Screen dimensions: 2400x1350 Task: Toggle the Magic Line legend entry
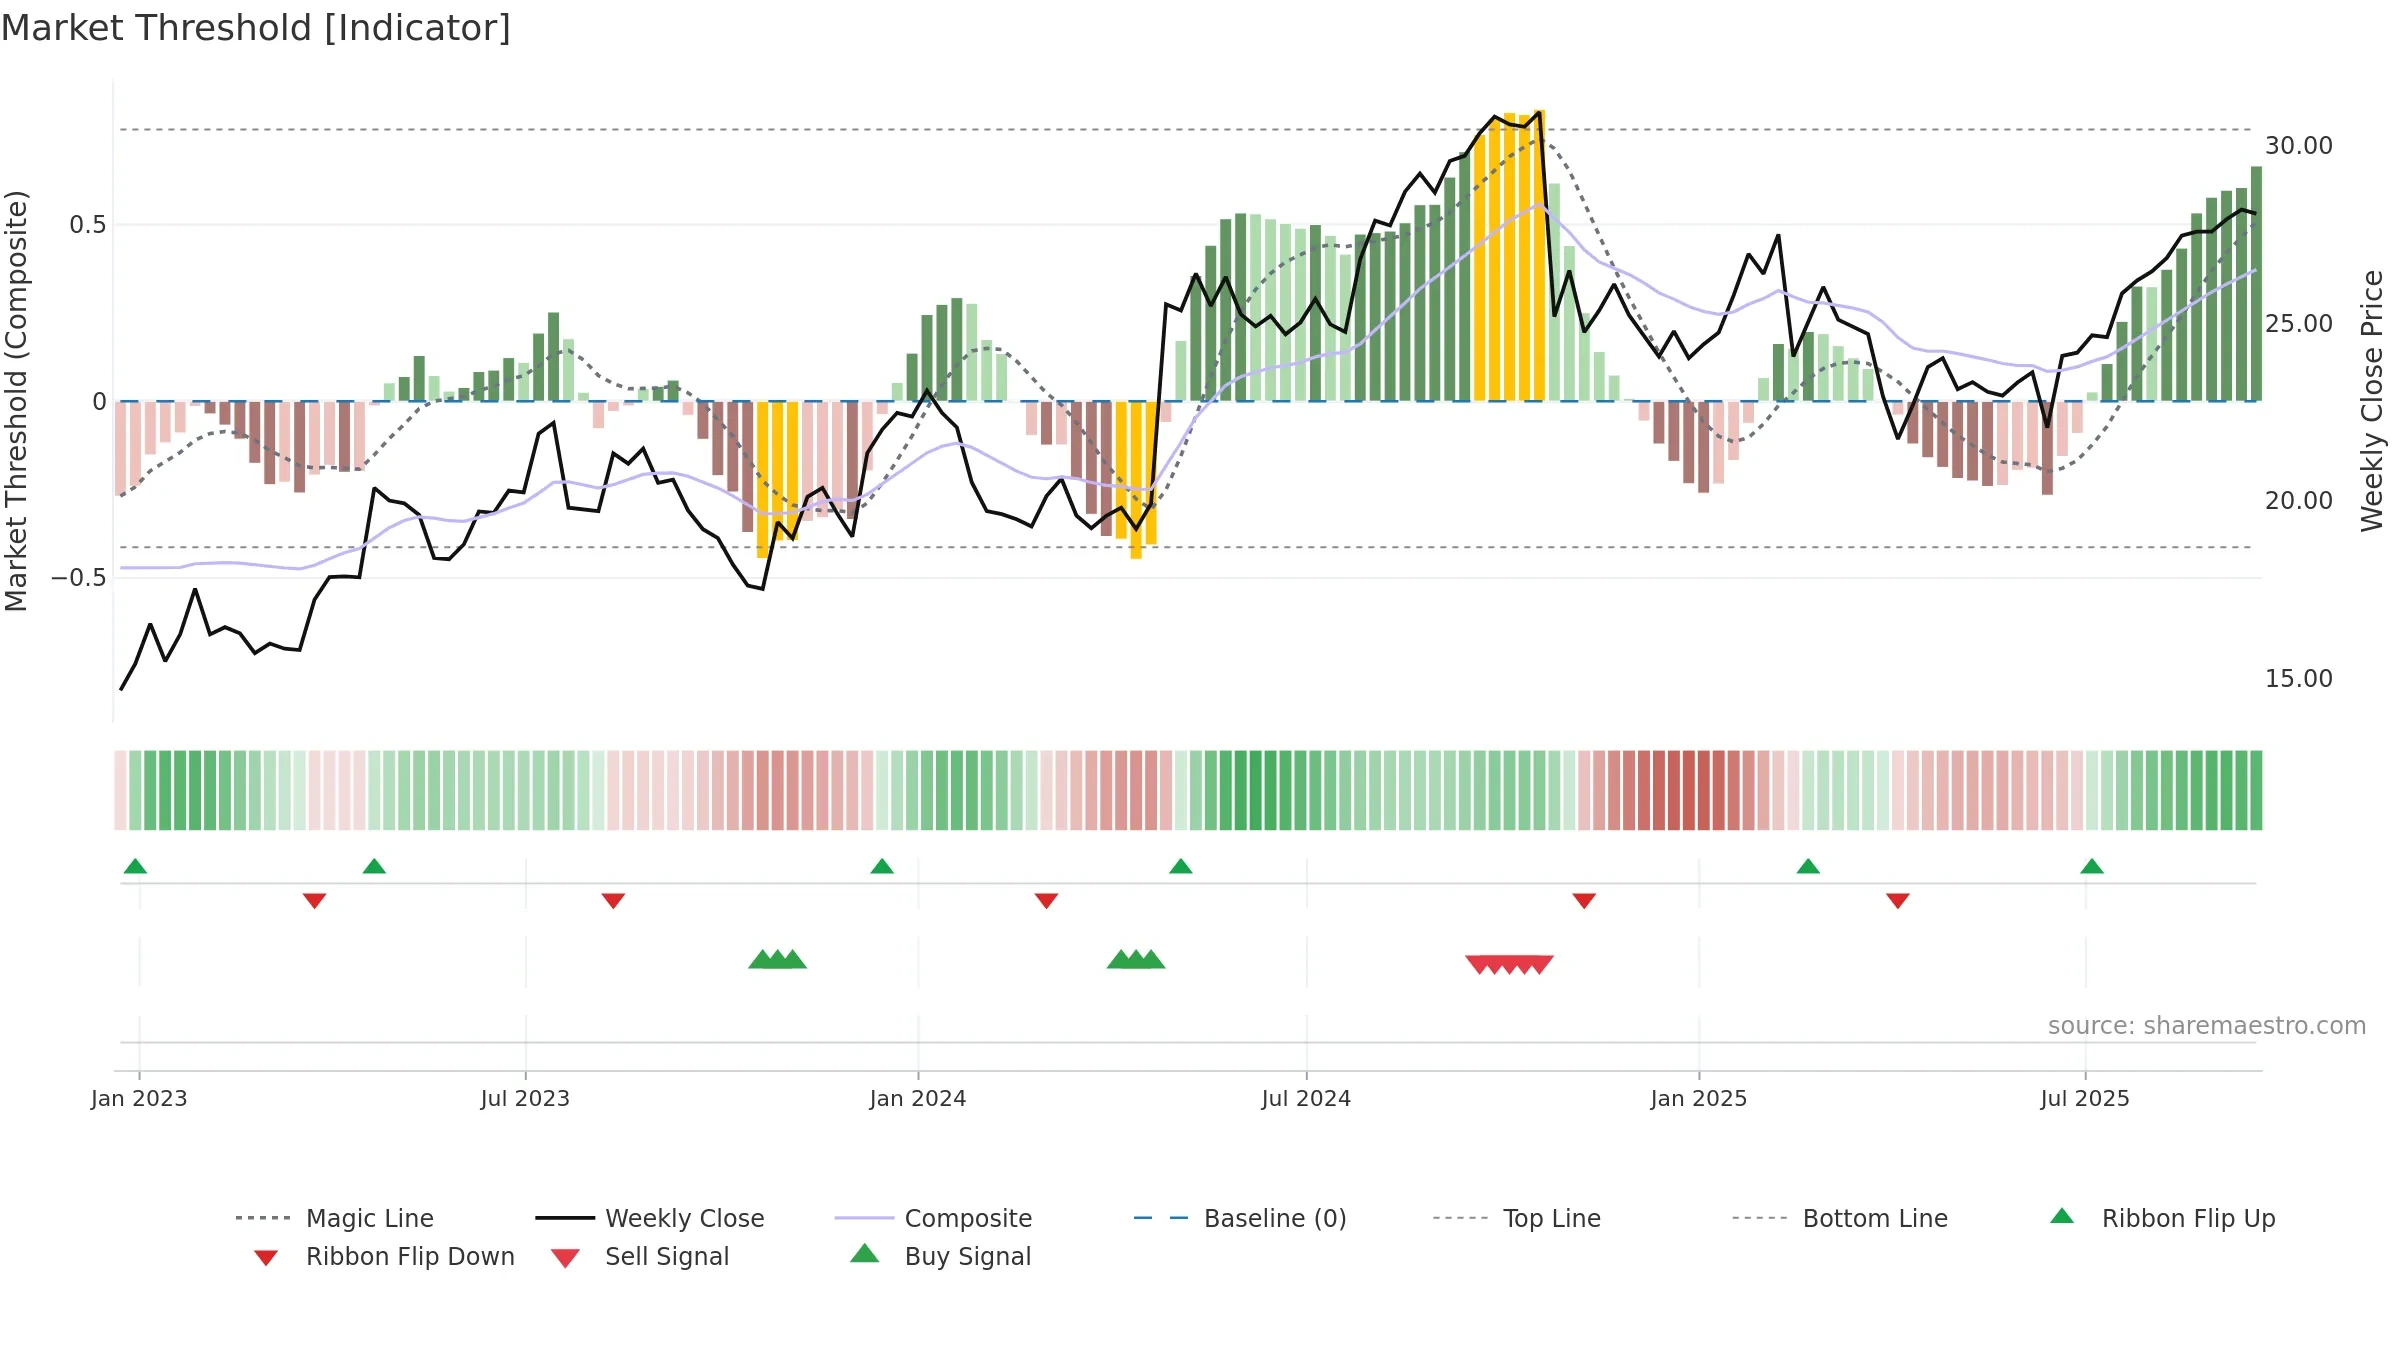(335, 1218)
